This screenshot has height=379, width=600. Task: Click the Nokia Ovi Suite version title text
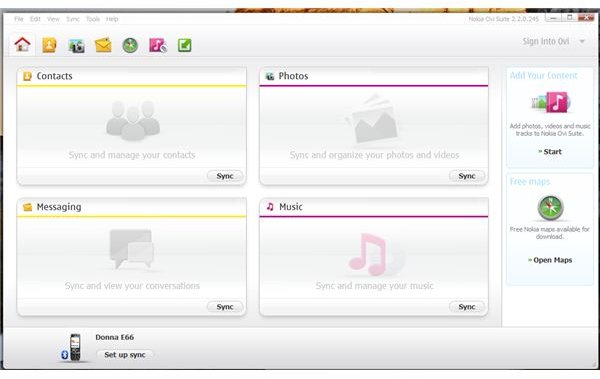[x=504, y=19]
